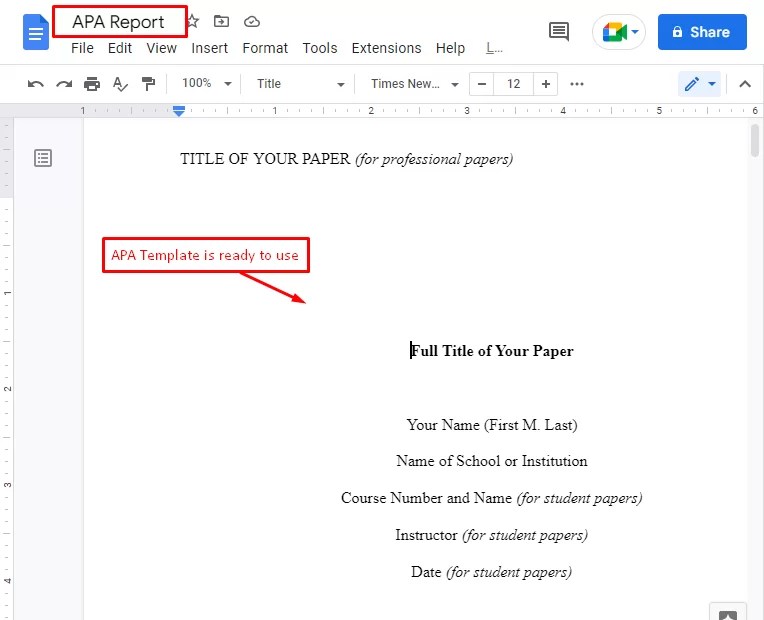
Task: Open the File menu
Action: pyautogui.click(x=82, y=48)
